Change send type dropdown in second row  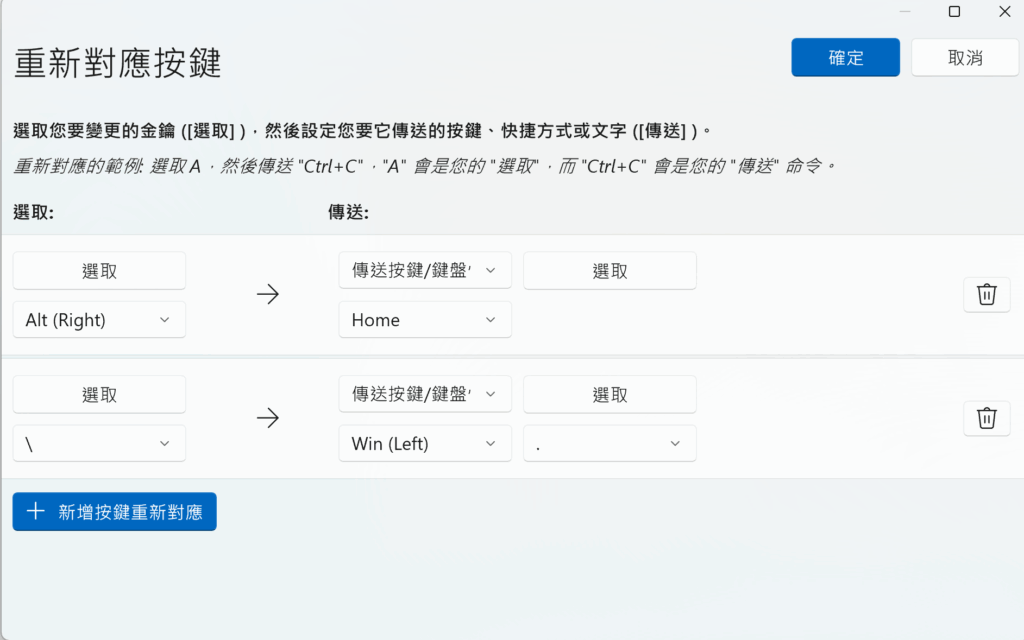(425, 395)
